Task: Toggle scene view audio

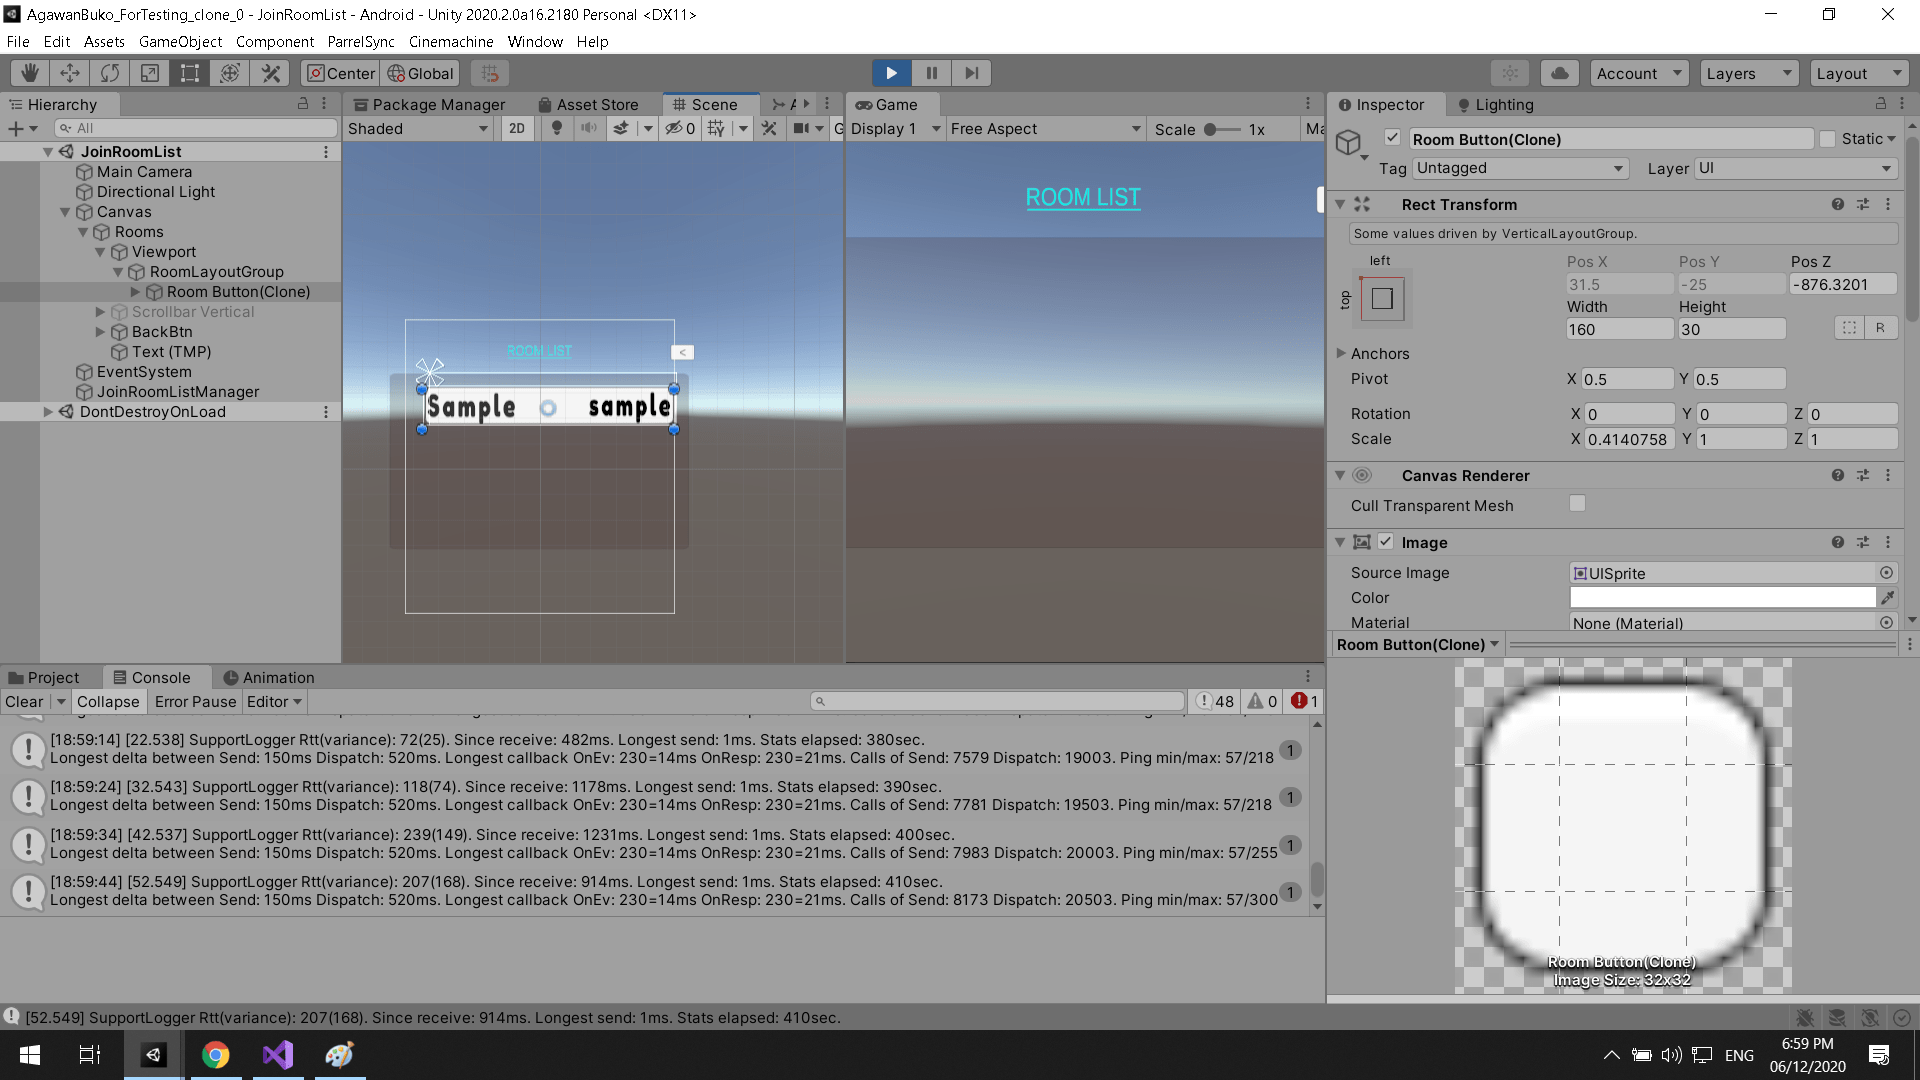Action: [x=589, y=128]
